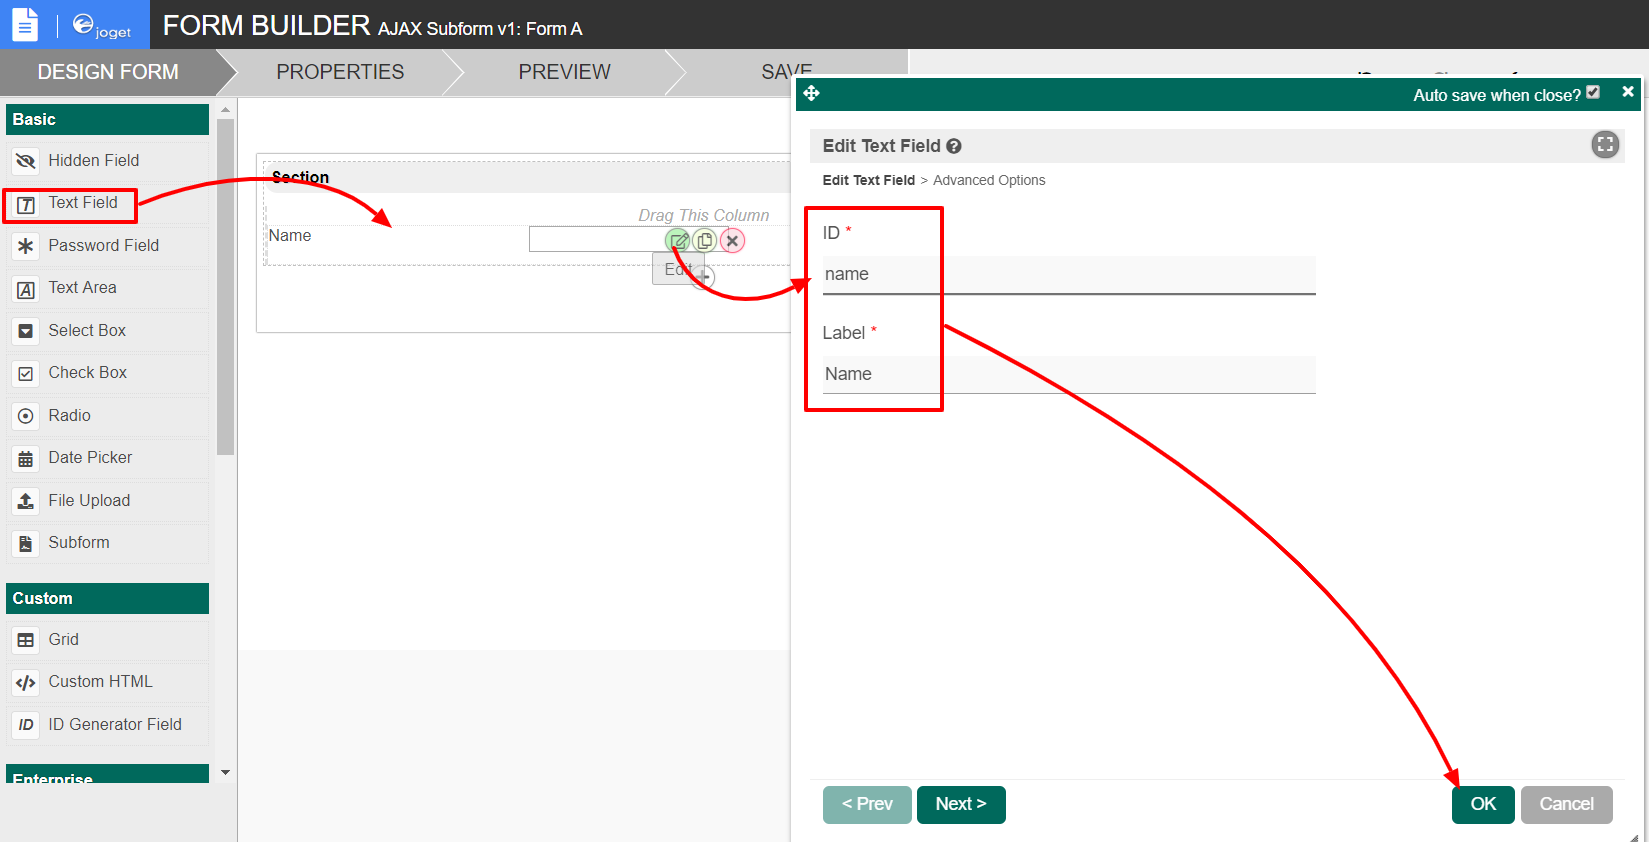Click the help icon beside Edit Text Field
Image resolution: width=1649 pixels, height=842 pixels.
(954, 146)
